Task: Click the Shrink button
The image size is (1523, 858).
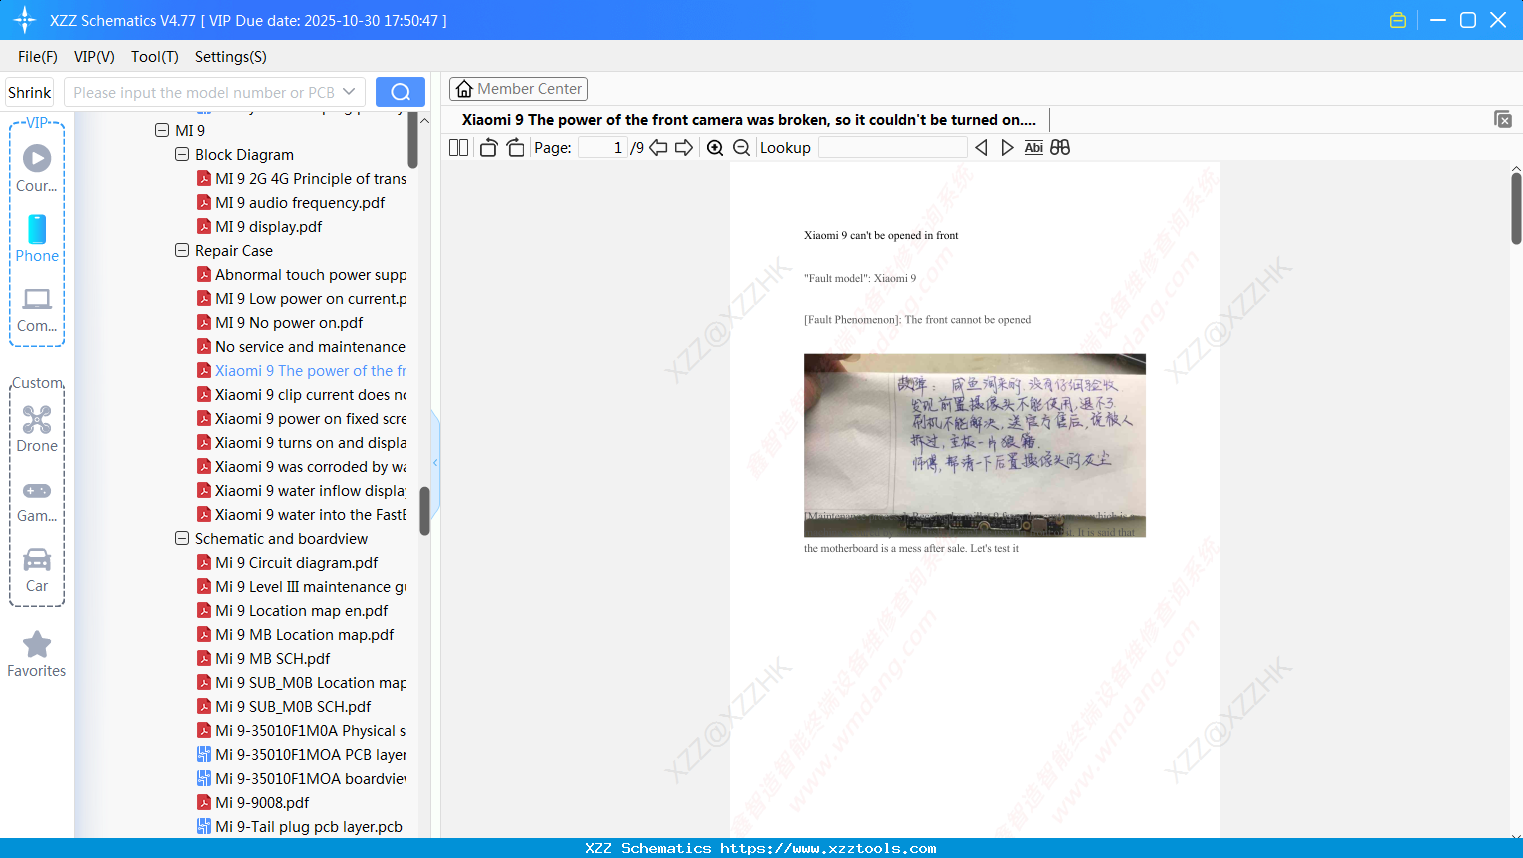Action: (x=30, y=92)
